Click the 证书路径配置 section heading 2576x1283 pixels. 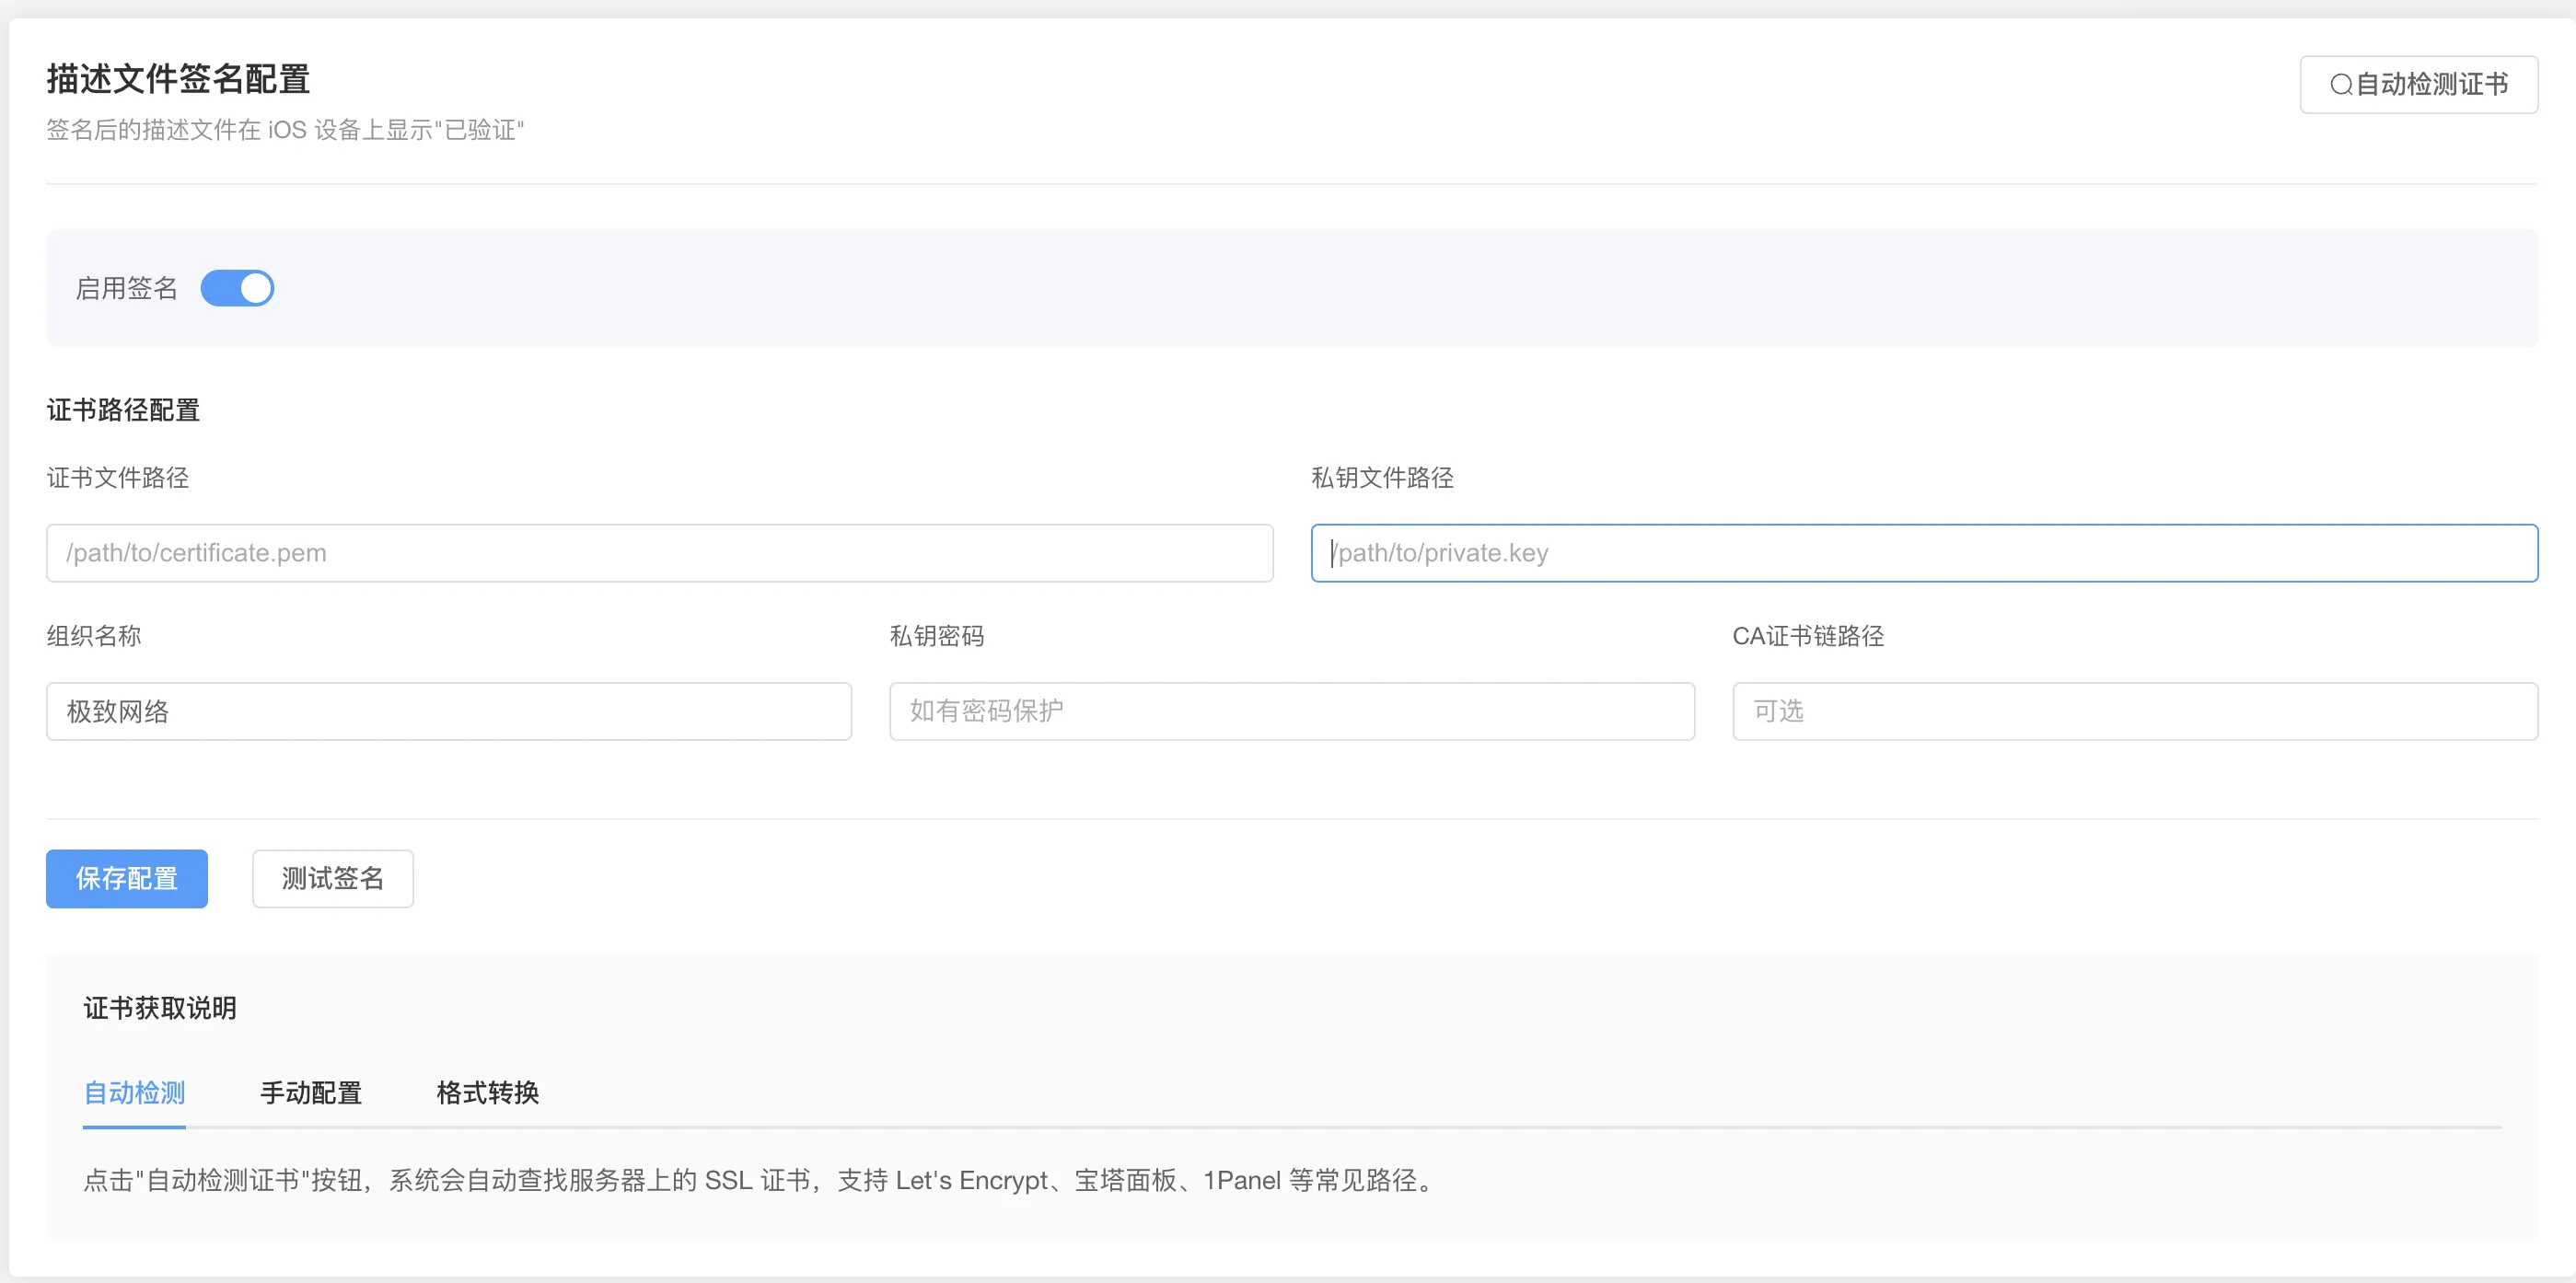[x=123, y=410]
